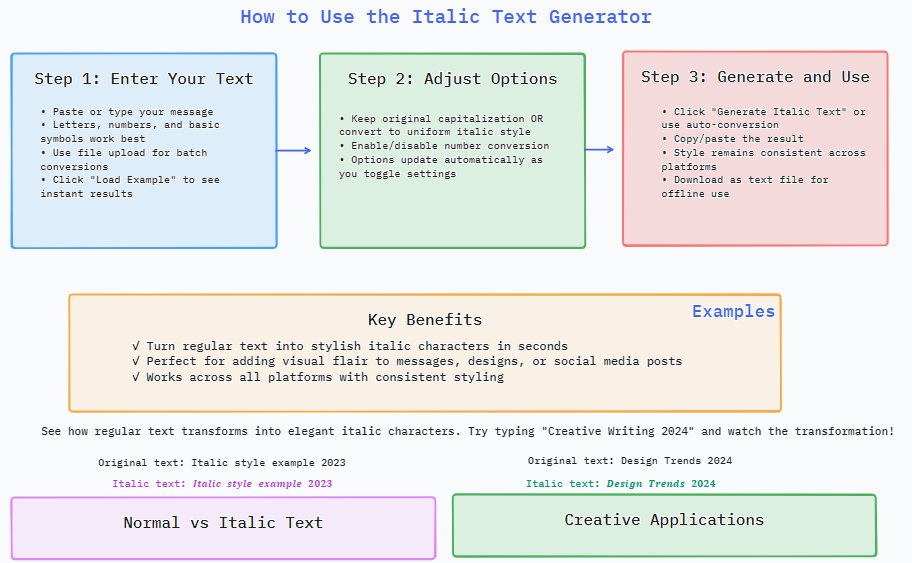Open the Examples link
The height and width of the screenshot is (563, 912).
pyautogui.click(x=733, y=312)
